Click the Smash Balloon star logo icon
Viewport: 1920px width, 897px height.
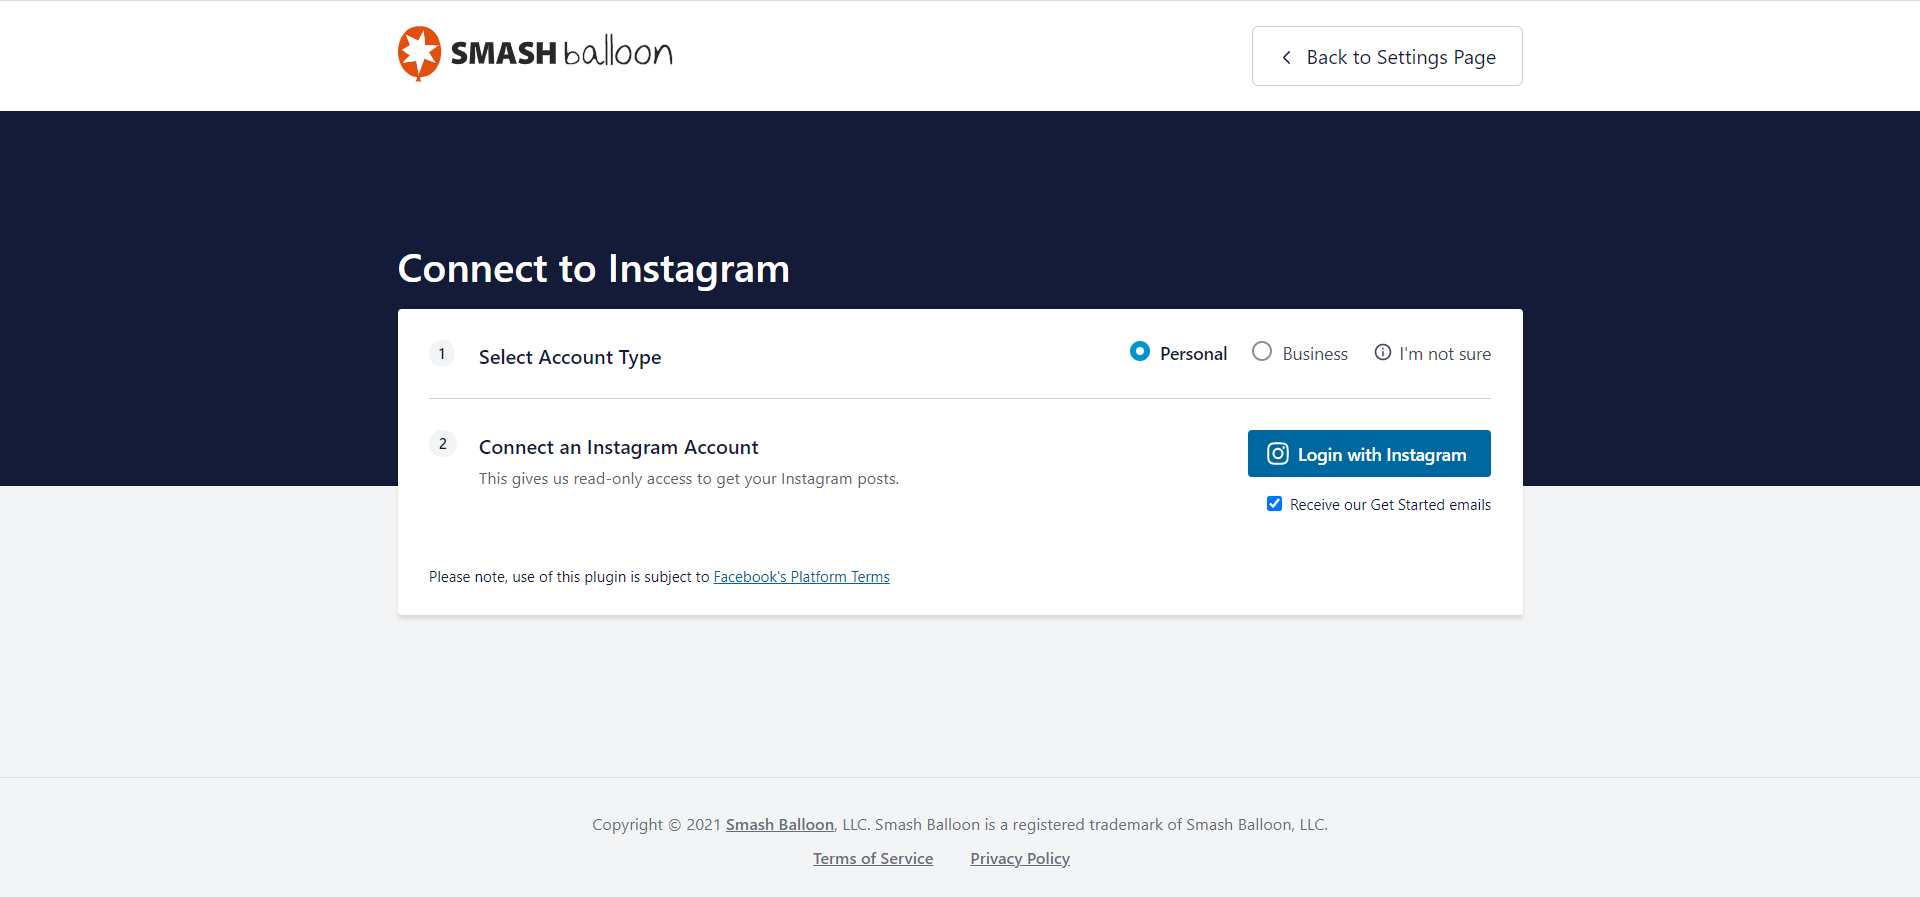[419, 53]
